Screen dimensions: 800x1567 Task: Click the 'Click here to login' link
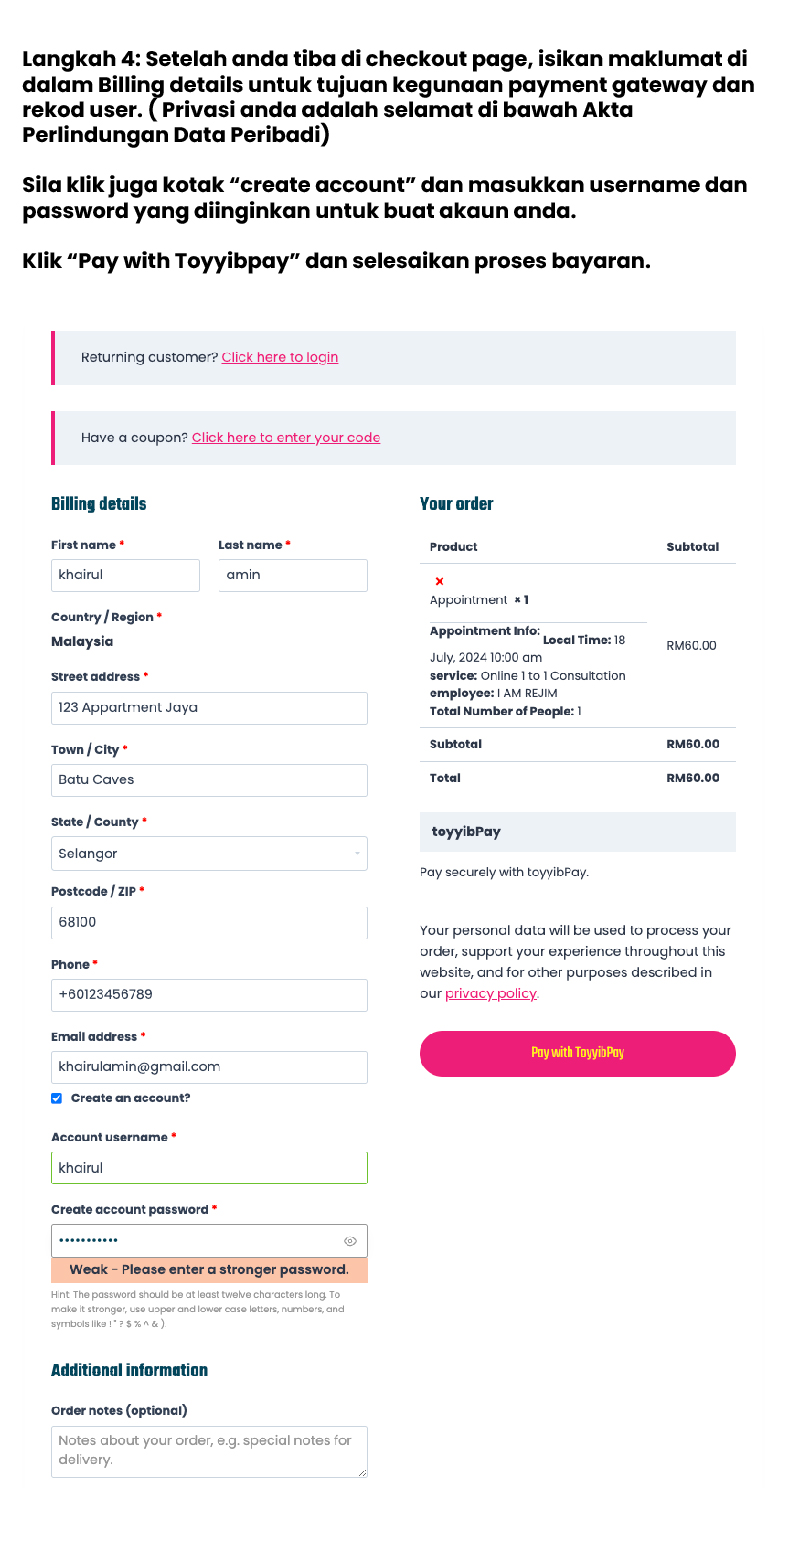280,357
